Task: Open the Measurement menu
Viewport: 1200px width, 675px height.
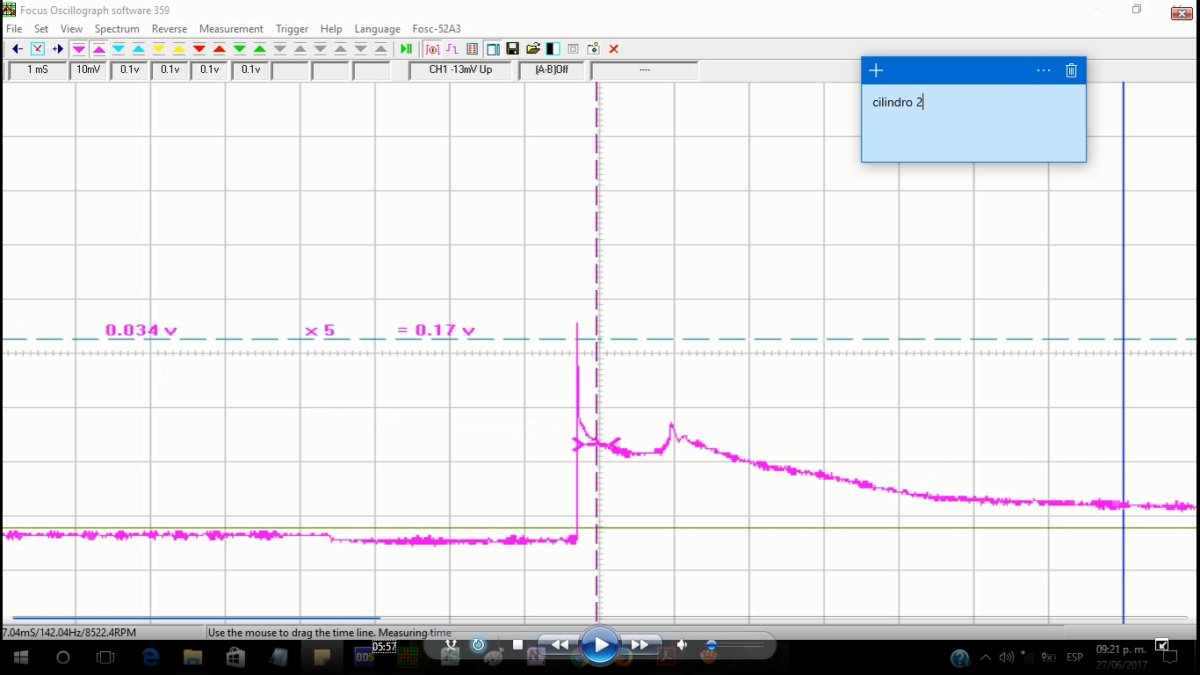Action: point(231,29)
